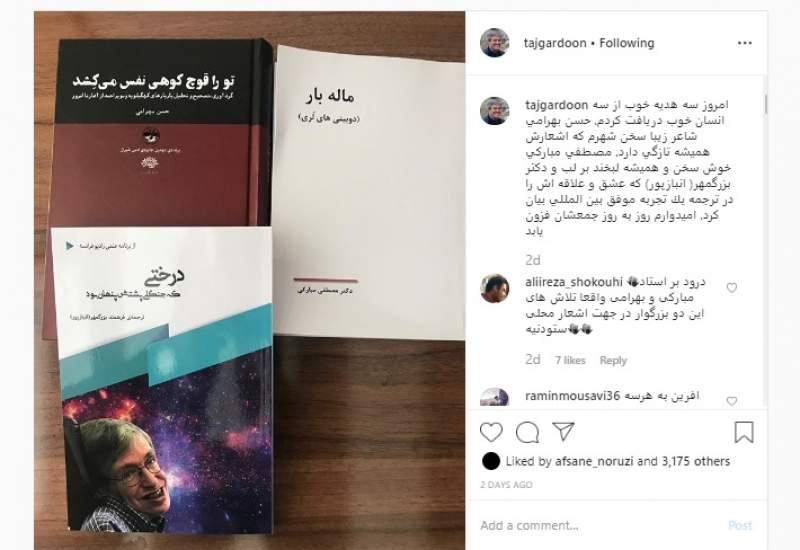The image size is (800, 550).
Task: Open tajgardoon profile picture in header
Action: point(494,42)
